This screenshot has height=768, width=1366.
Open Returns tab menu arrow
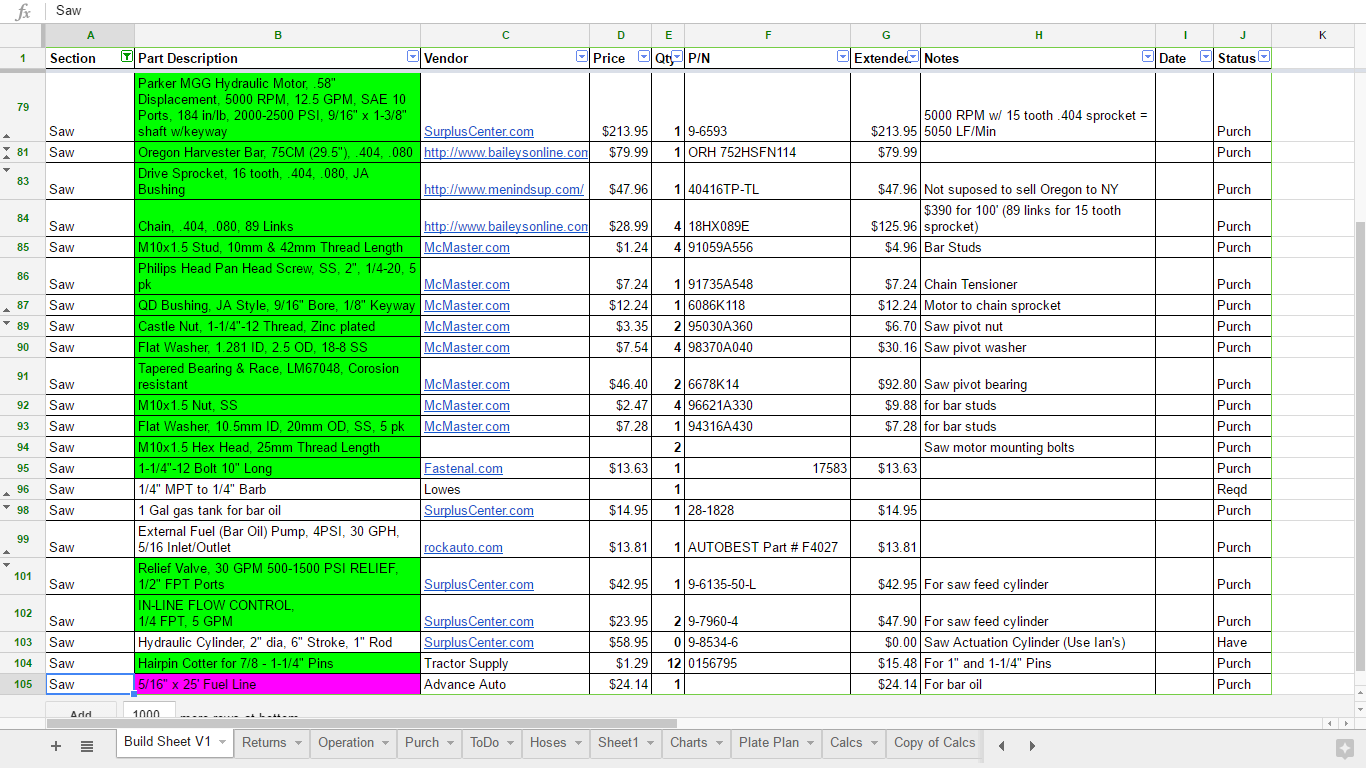pyautogui.click(x=297, y=743)
